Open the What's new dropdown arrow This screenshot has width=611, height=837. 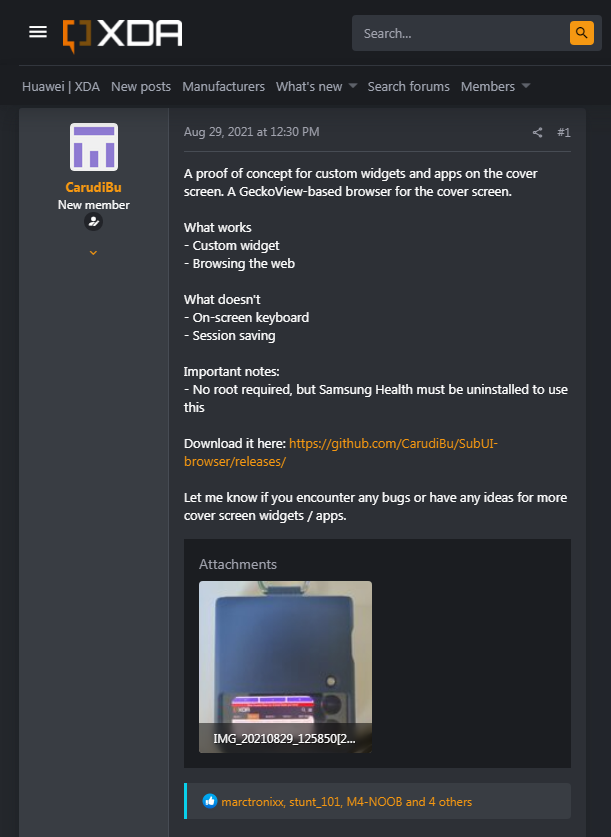pyautogui.click(x=353, y=86)
